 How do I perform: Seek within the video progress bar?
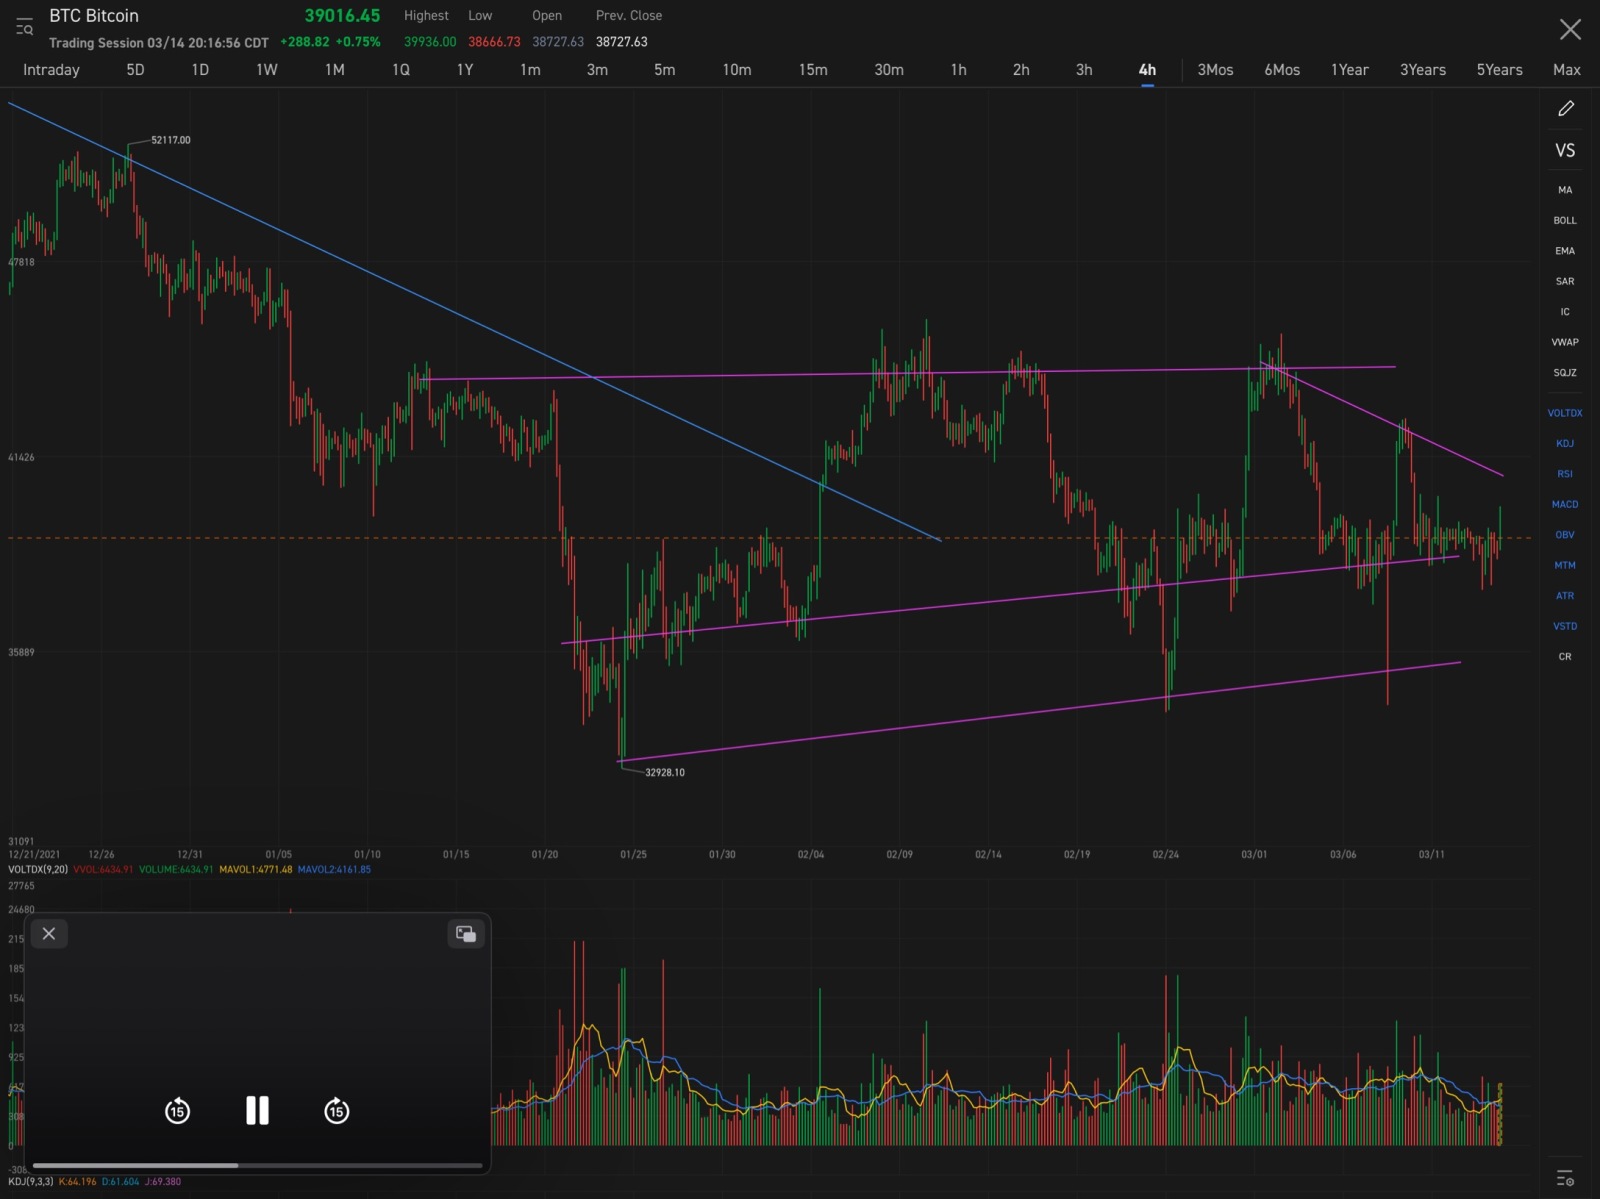tap(258, 1165)
